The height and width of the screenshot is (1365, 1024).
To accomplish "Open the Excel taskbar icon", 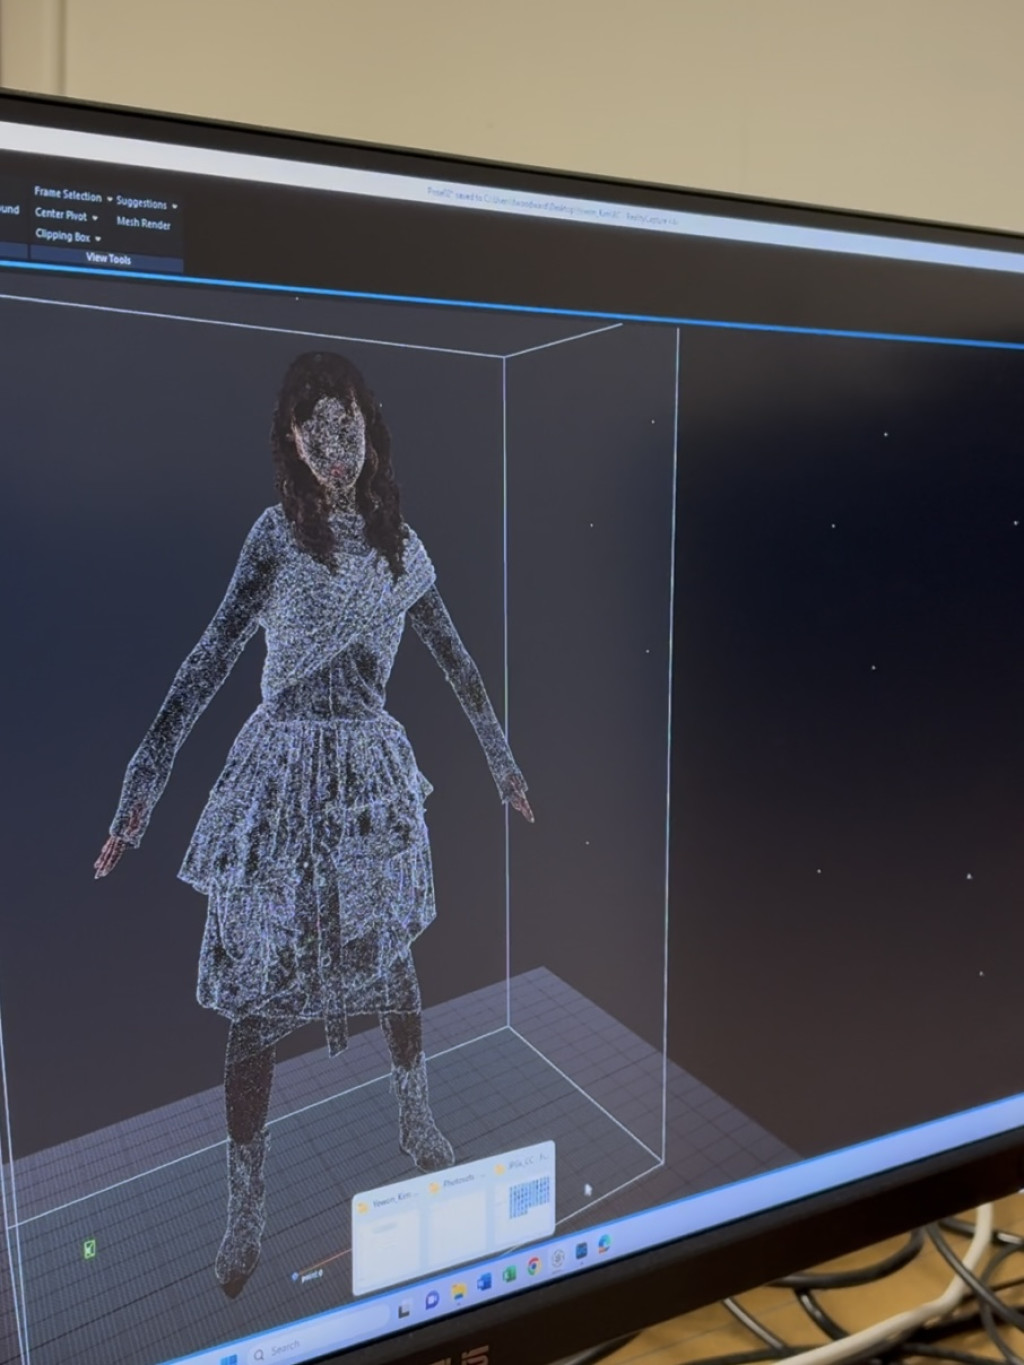I will 509,1274.
